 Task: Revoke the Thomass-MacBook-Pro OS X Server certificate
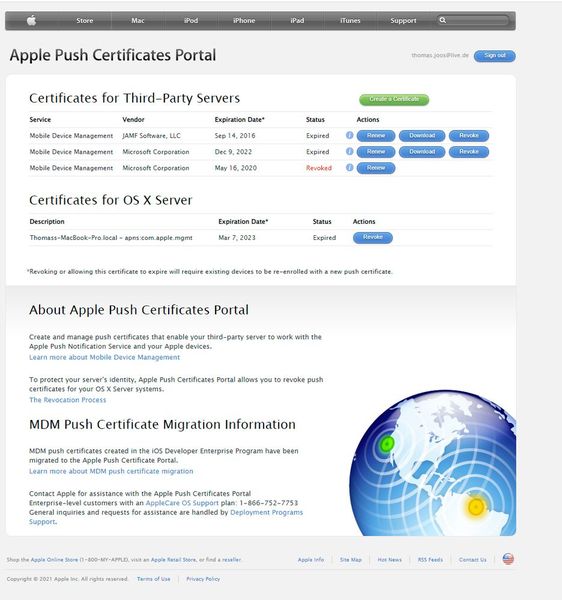(x=373, y=238)
